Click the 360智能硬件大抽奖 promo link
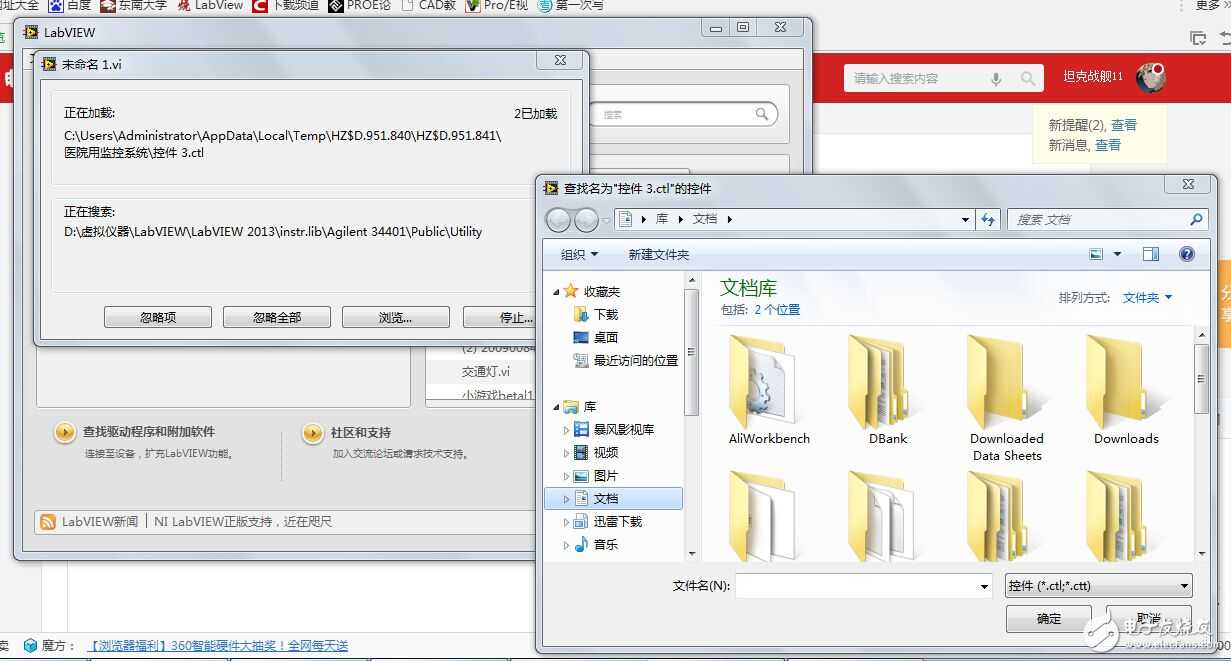 click(218, 646)
